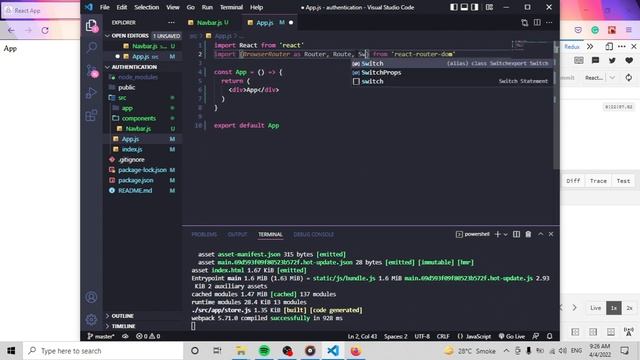Open the Search view in activity bar
640x360 pixels.
tap(91, 47)
